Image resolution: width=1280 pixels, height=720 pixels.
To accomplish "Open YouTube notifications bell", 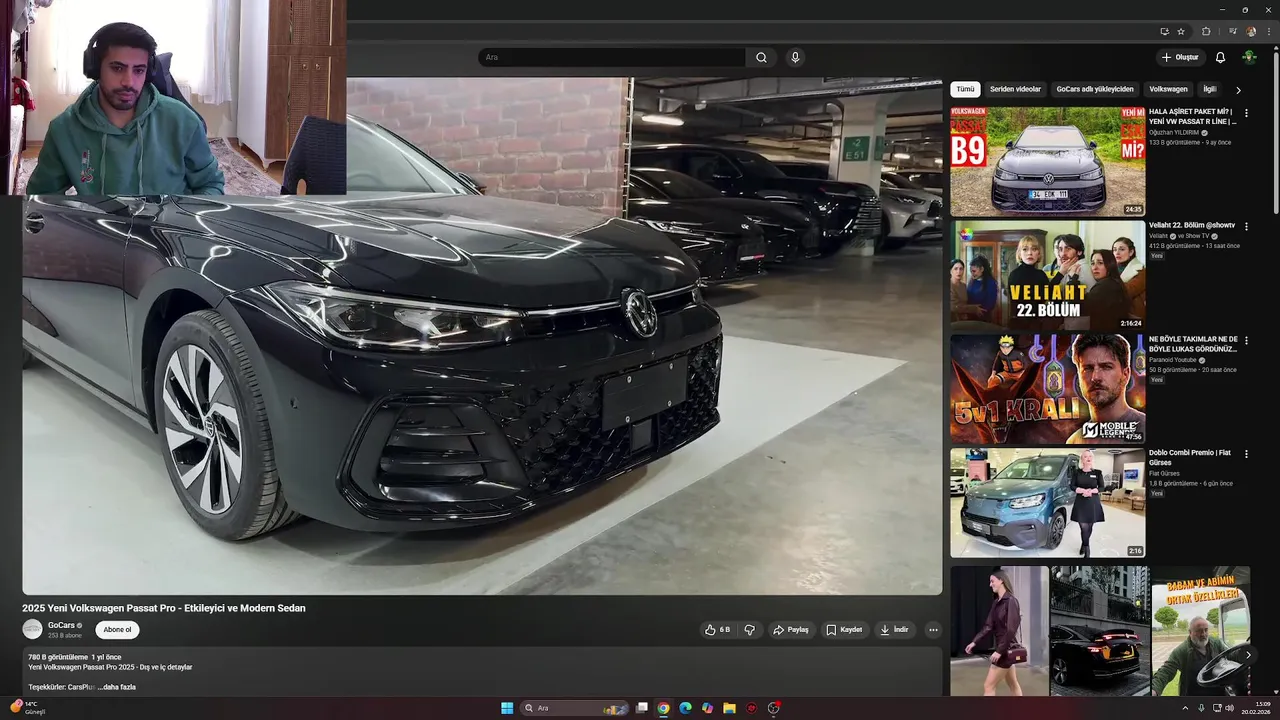I will pos(1220,57).
